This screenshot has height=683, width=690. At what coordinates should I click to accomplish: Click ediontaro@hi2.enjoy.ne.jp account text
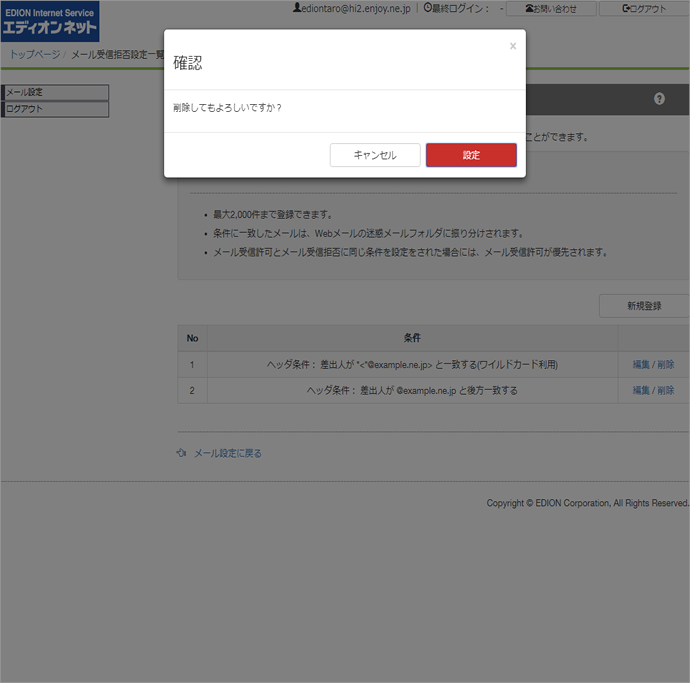point(356,8)
